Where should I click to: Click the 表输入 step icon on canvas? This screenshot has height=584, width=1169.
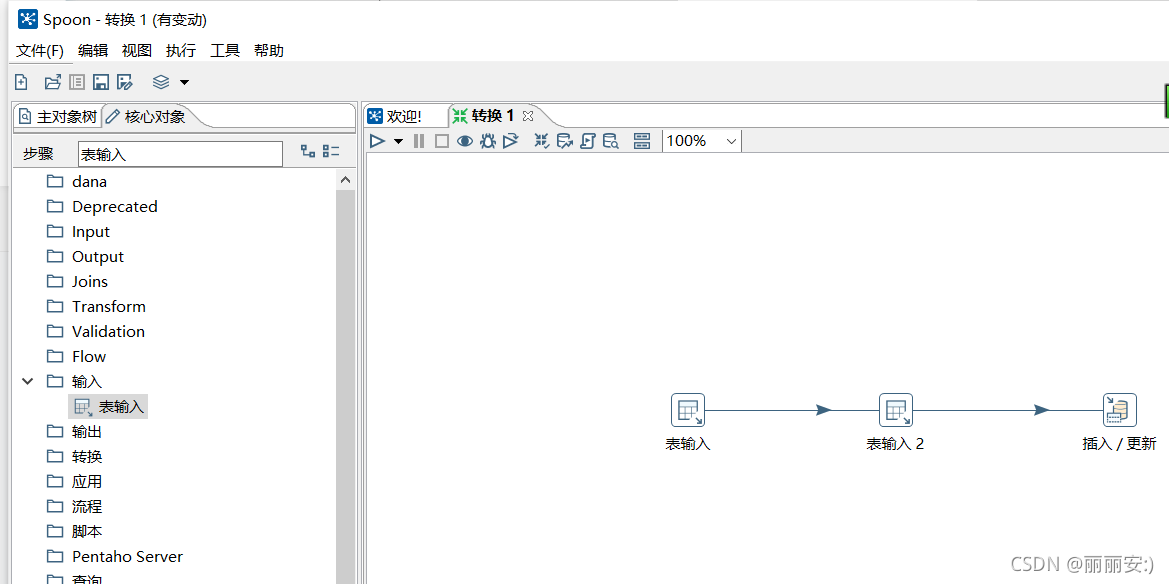point(687,410)
